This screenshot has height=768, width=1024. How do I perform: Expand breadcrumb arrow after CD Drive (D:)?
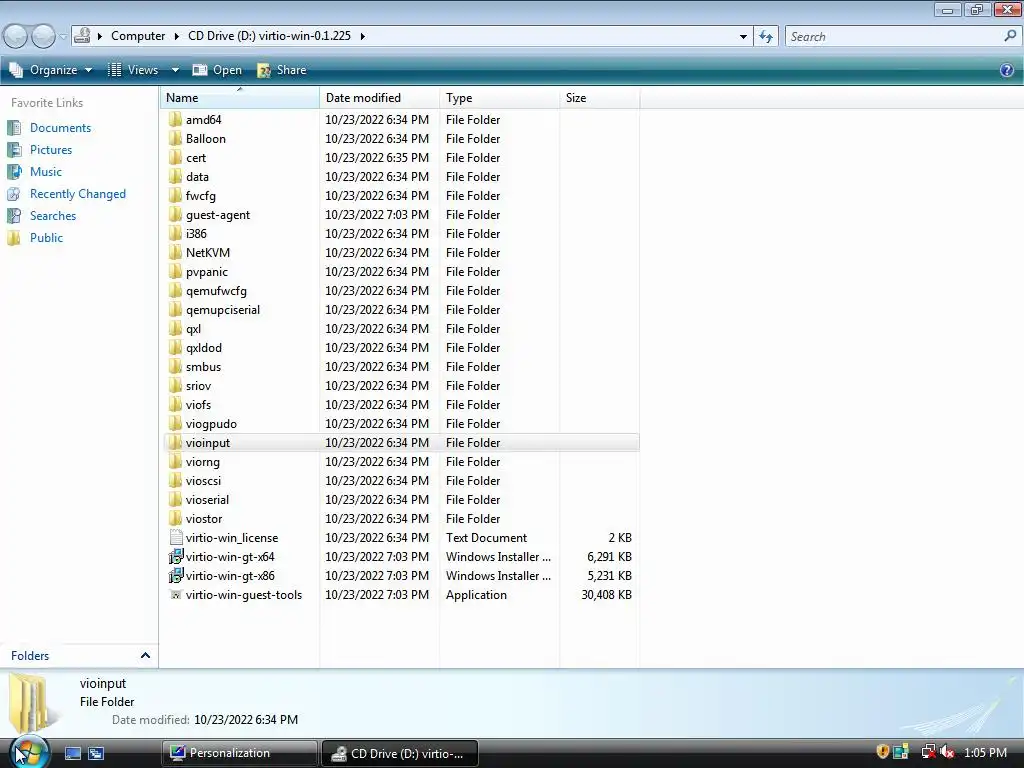(x=362, y=36)
